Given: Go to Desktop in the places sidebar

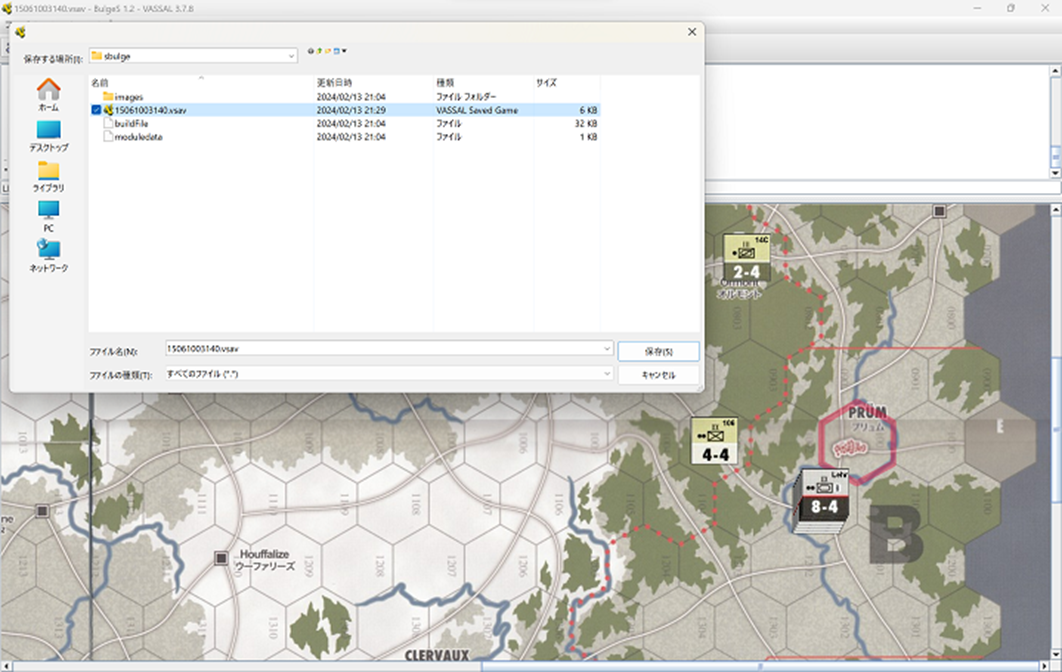Looking at the screenshot, I should click(48, 135).
